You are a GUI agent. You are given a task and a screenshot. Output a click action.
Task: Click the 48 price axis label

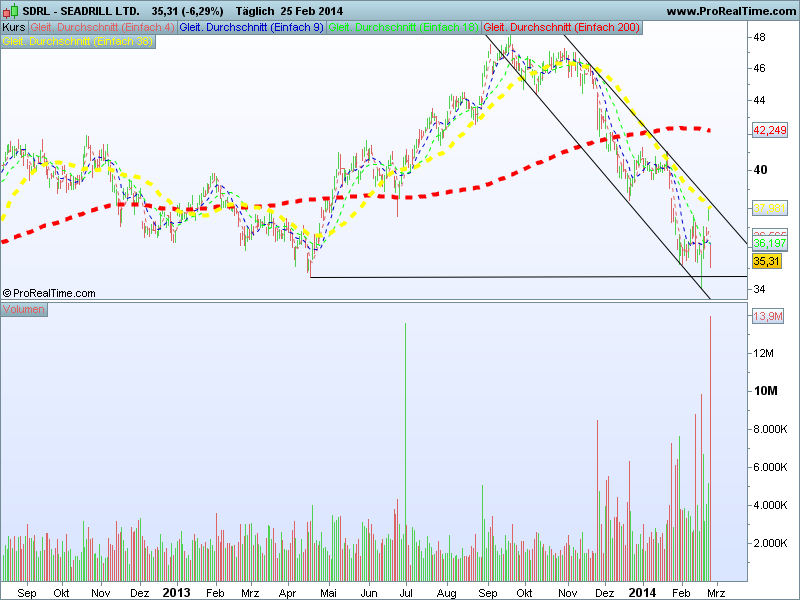point(759,37)
